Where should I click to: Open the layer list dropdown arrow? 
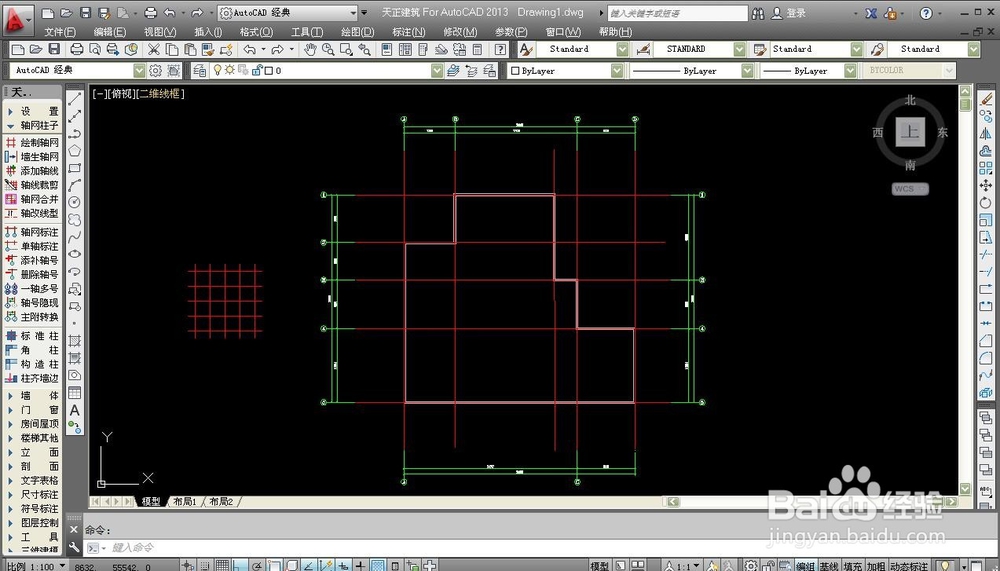(437, 70)
